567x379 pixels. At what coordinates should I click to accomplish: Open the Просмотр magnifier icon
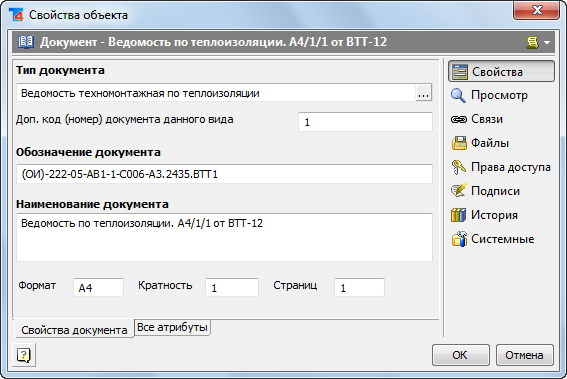pos(458,95)
